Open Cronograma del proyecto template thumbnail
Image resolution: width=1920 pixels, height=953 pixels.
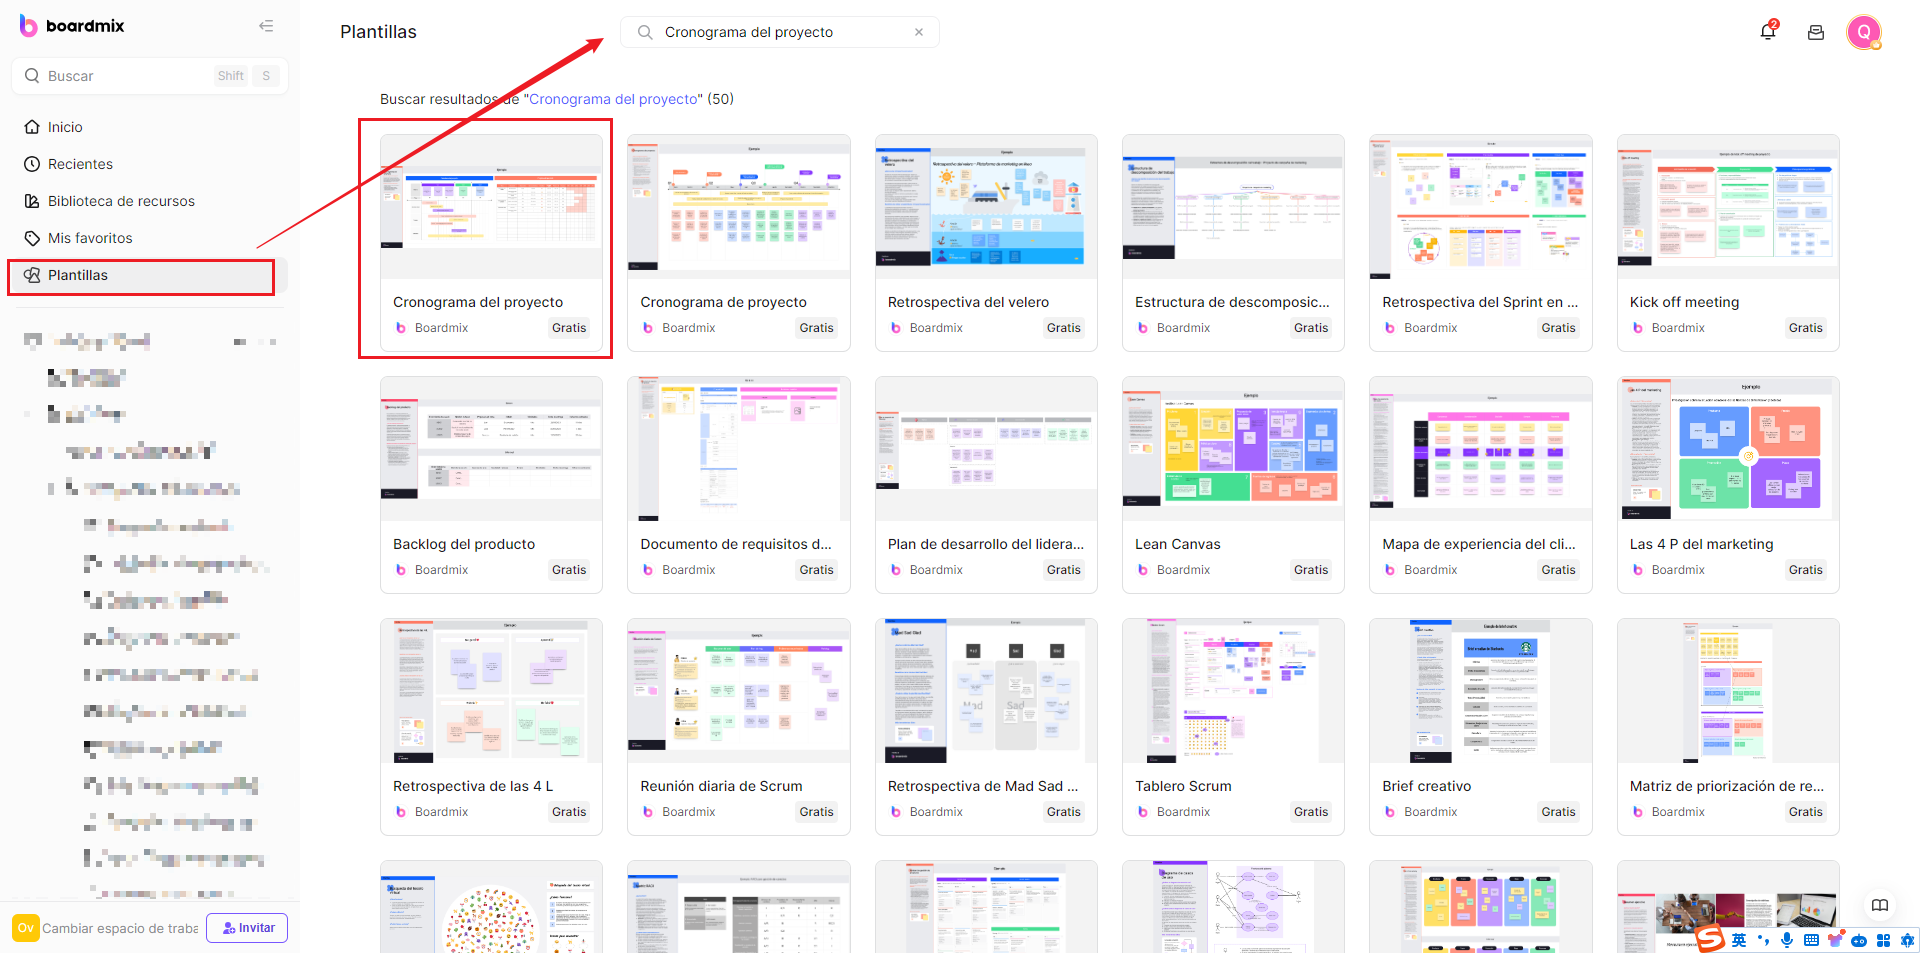(x=491, y=207)
